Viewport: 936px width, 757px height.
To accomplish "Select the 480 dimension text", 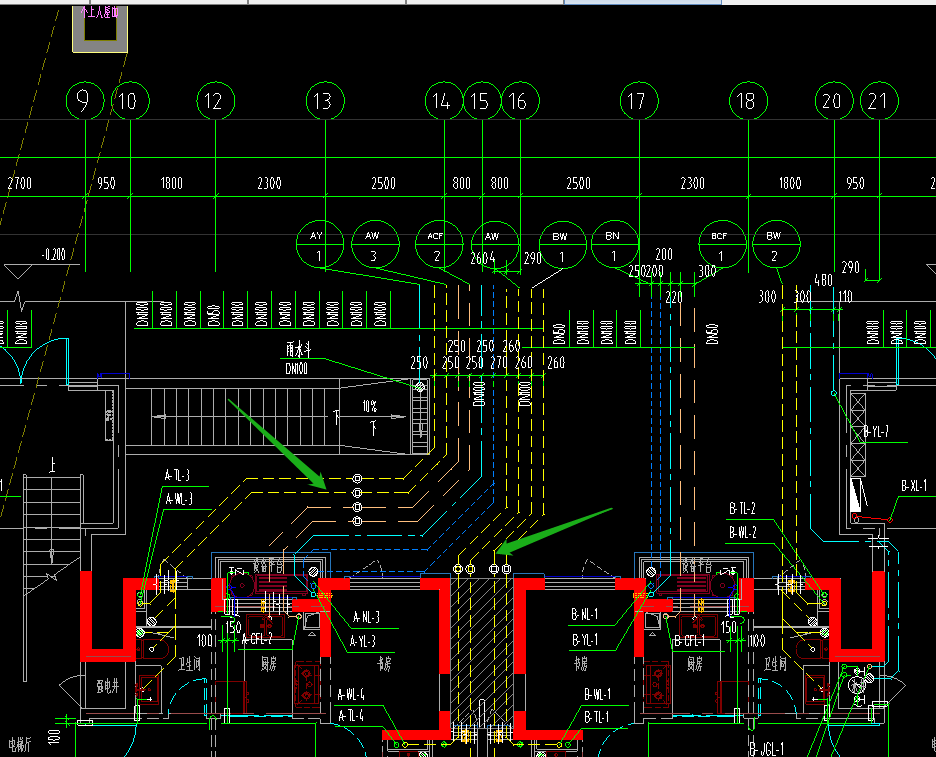I will click(824, 279).
